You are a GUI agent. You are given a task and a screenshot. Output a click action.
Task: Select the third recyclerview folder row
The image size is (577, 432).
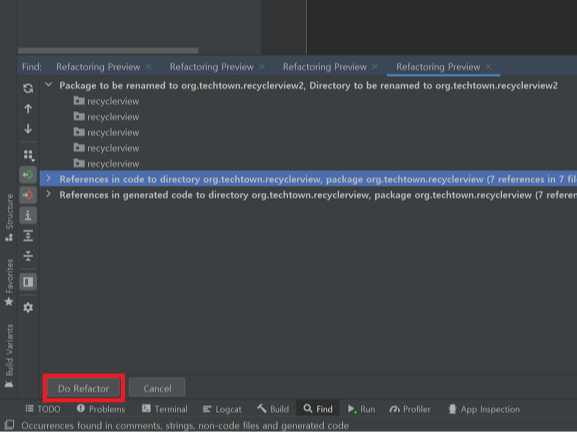(x=106, y=132)
